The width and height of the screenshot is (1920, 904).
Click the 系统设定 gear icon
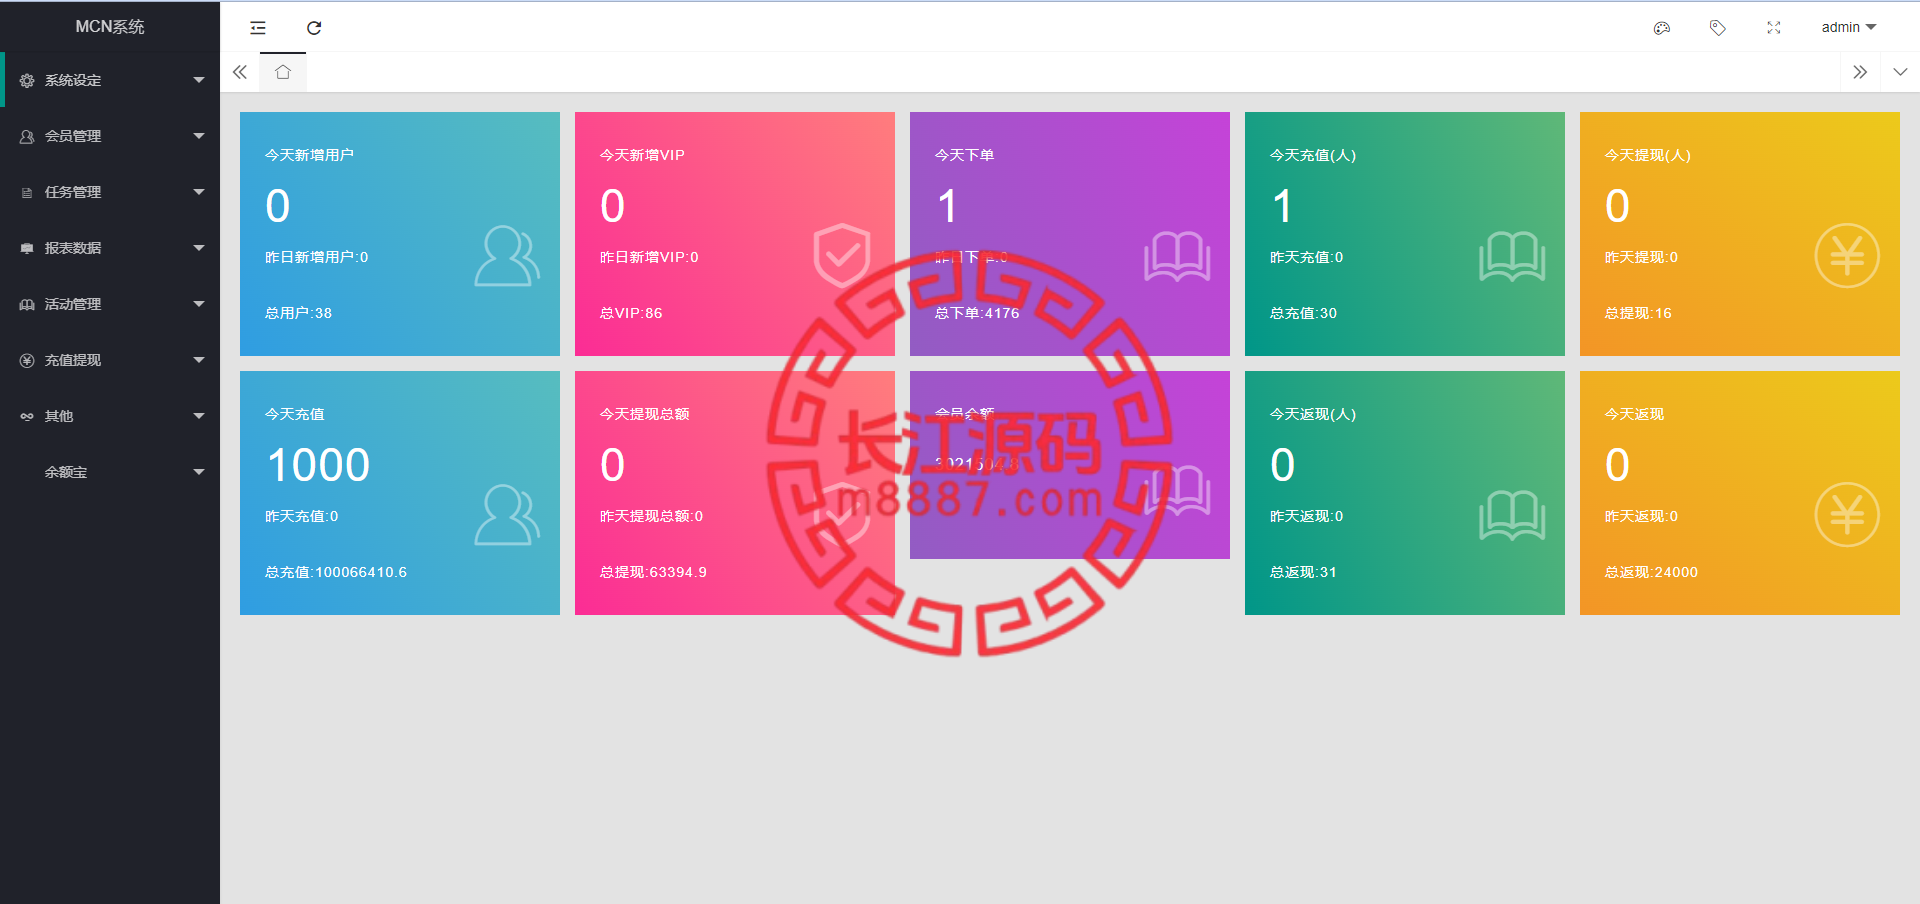click(x=27, y=80)
